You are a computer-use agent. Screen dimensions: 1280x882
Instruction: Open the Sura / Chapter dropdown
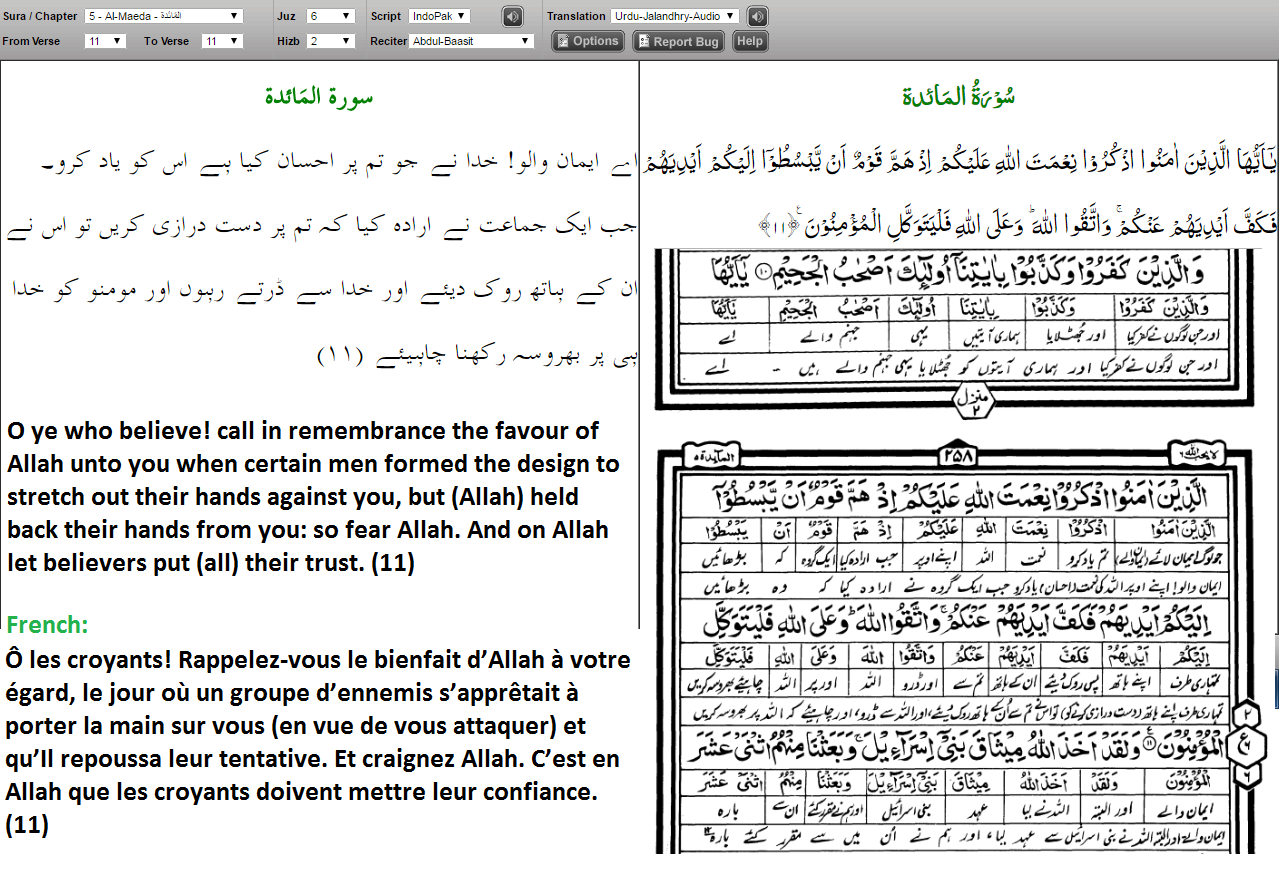(x=164, y=16)
